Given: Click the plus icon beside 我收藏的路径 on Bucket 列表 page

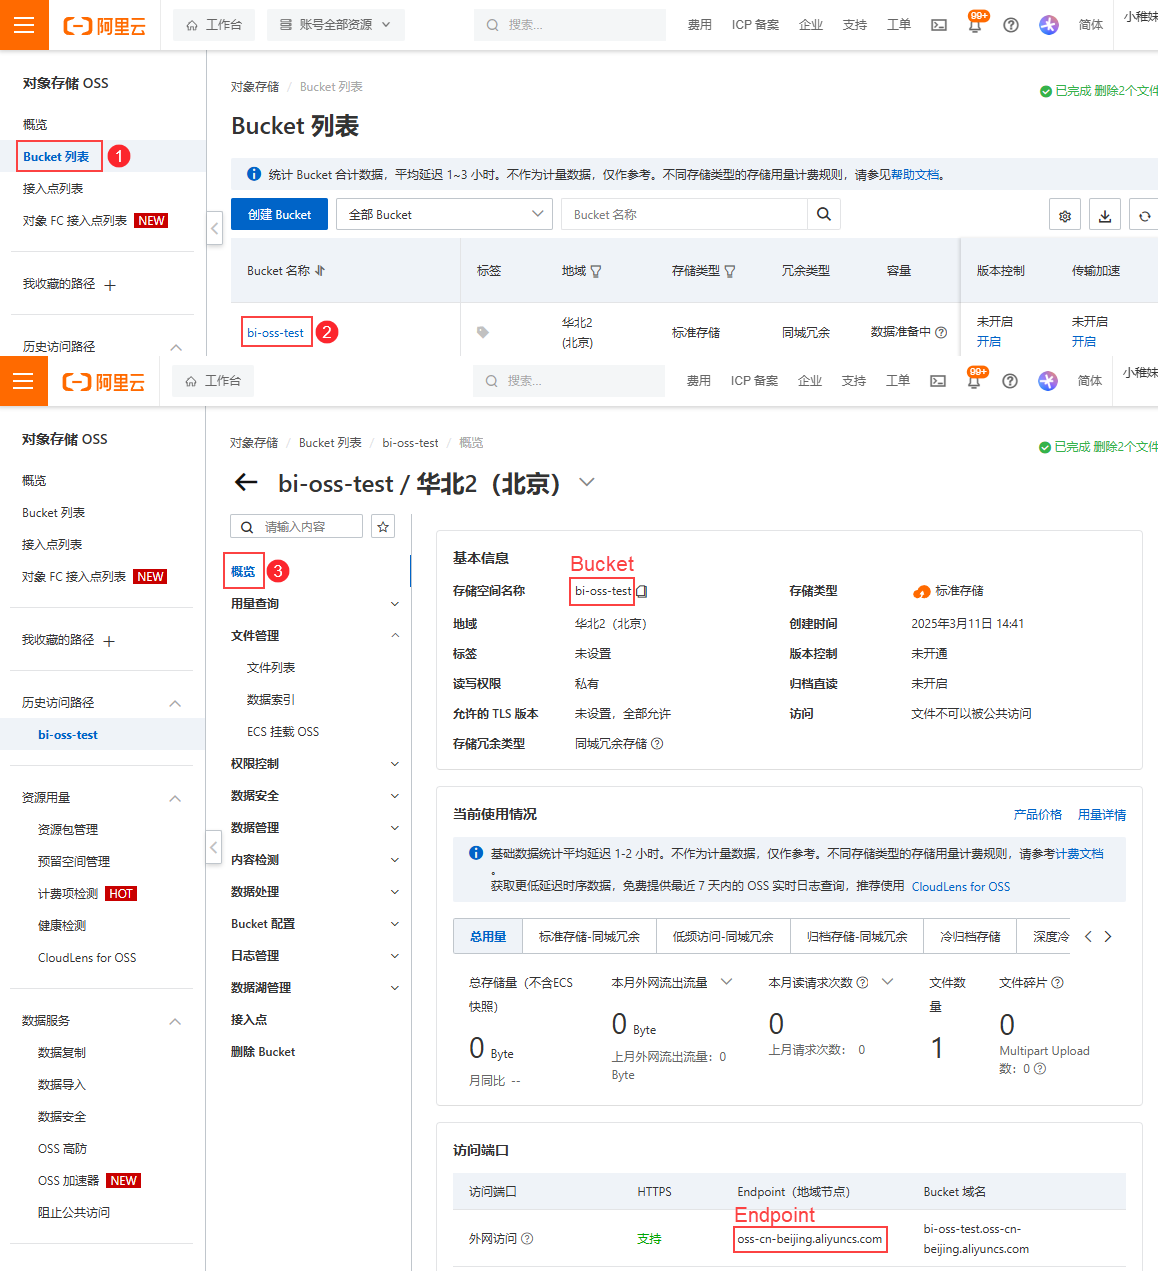Looking at the screenshot, I should coord(110,285).
